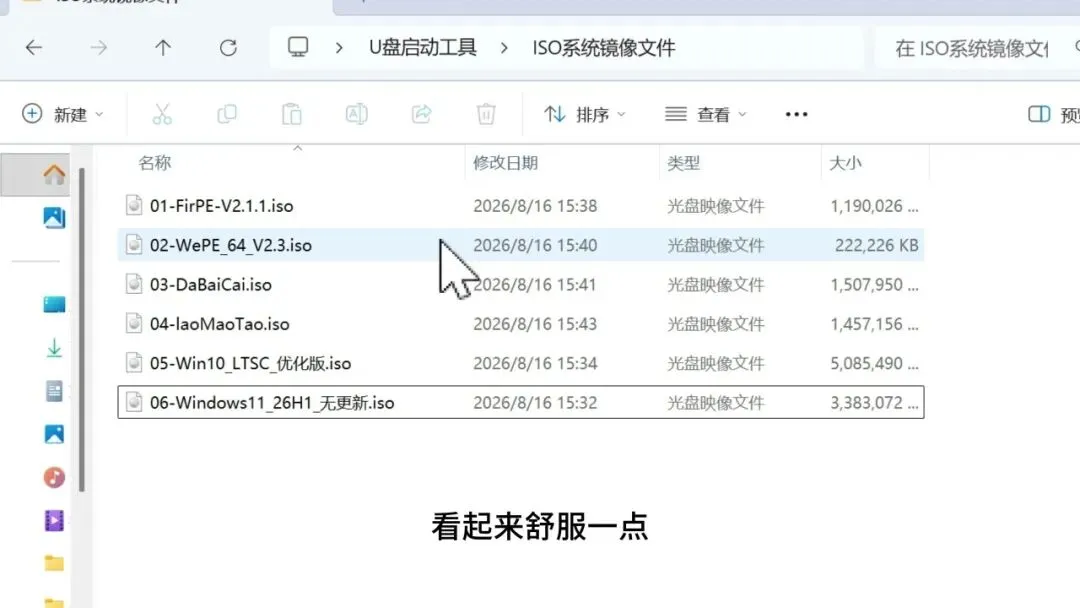Open the U盘启动工具 breadcrumb

point(423,48)
